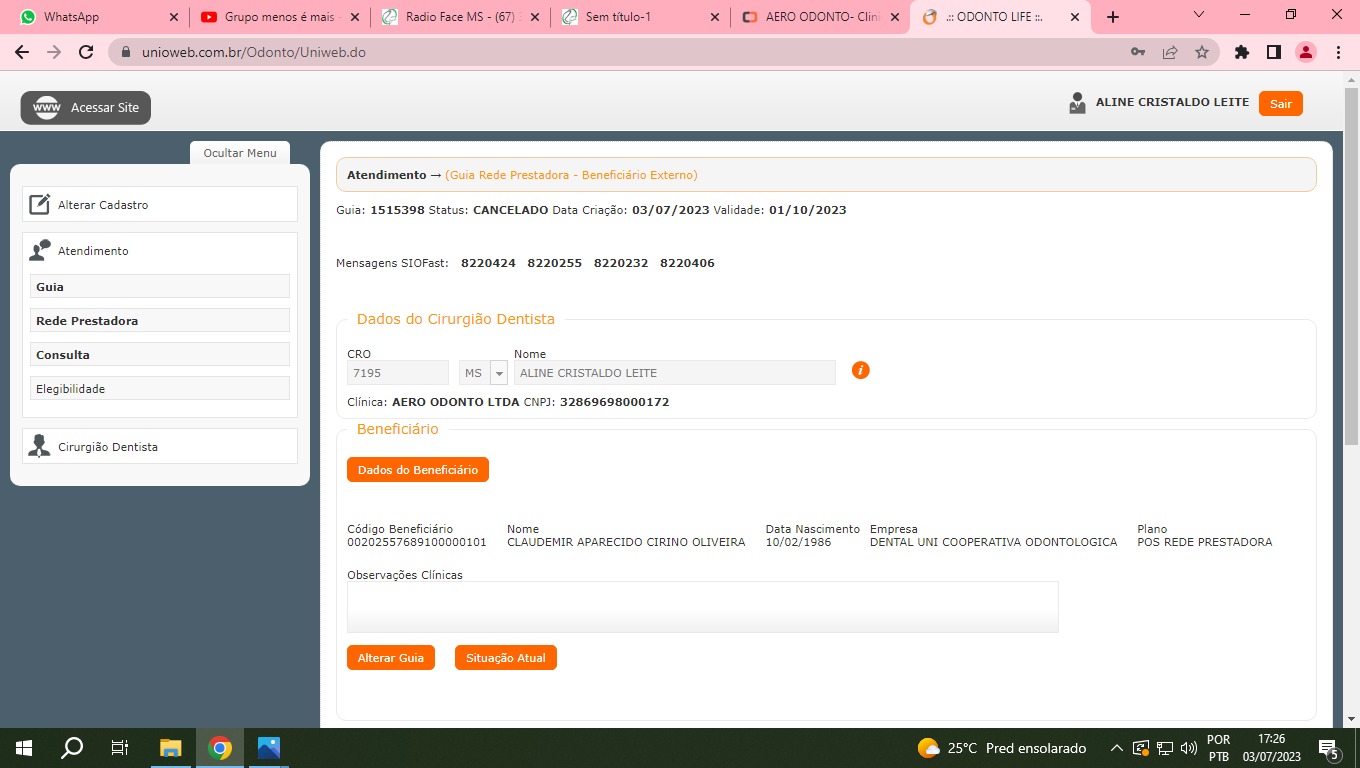This screenshot has height=768, width=1360.
Task: Switch to AERO ODONTO browser tab
Action: [818, 17]
